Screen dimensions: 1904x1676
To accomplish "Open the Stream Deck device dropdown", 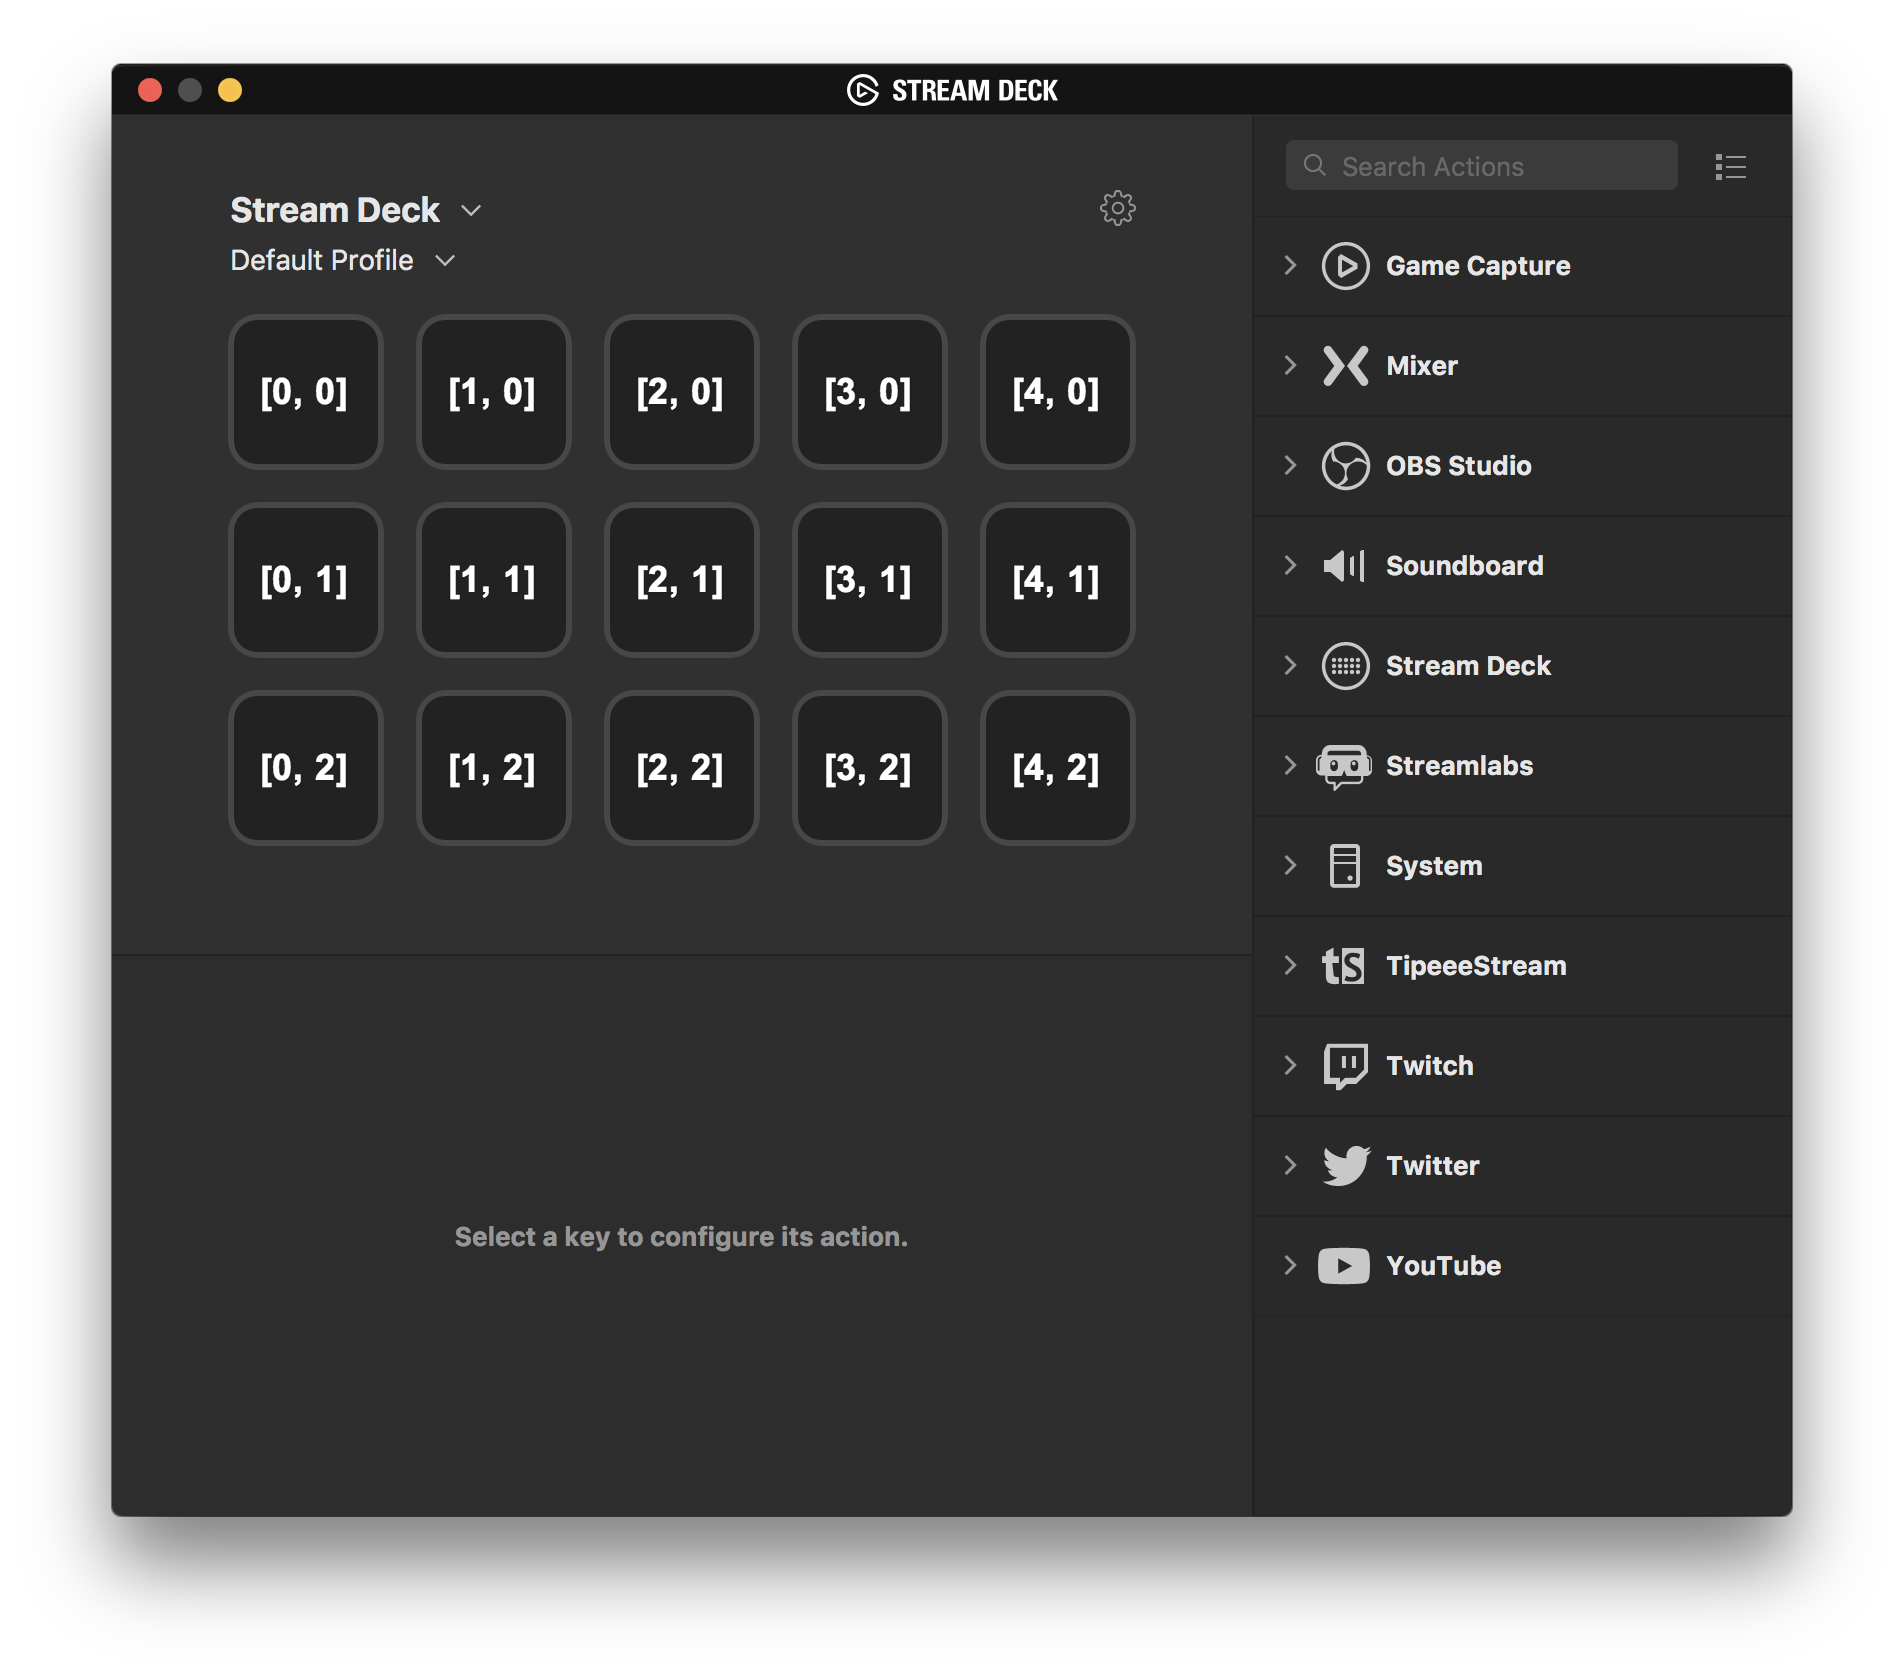I will (471, 211).
